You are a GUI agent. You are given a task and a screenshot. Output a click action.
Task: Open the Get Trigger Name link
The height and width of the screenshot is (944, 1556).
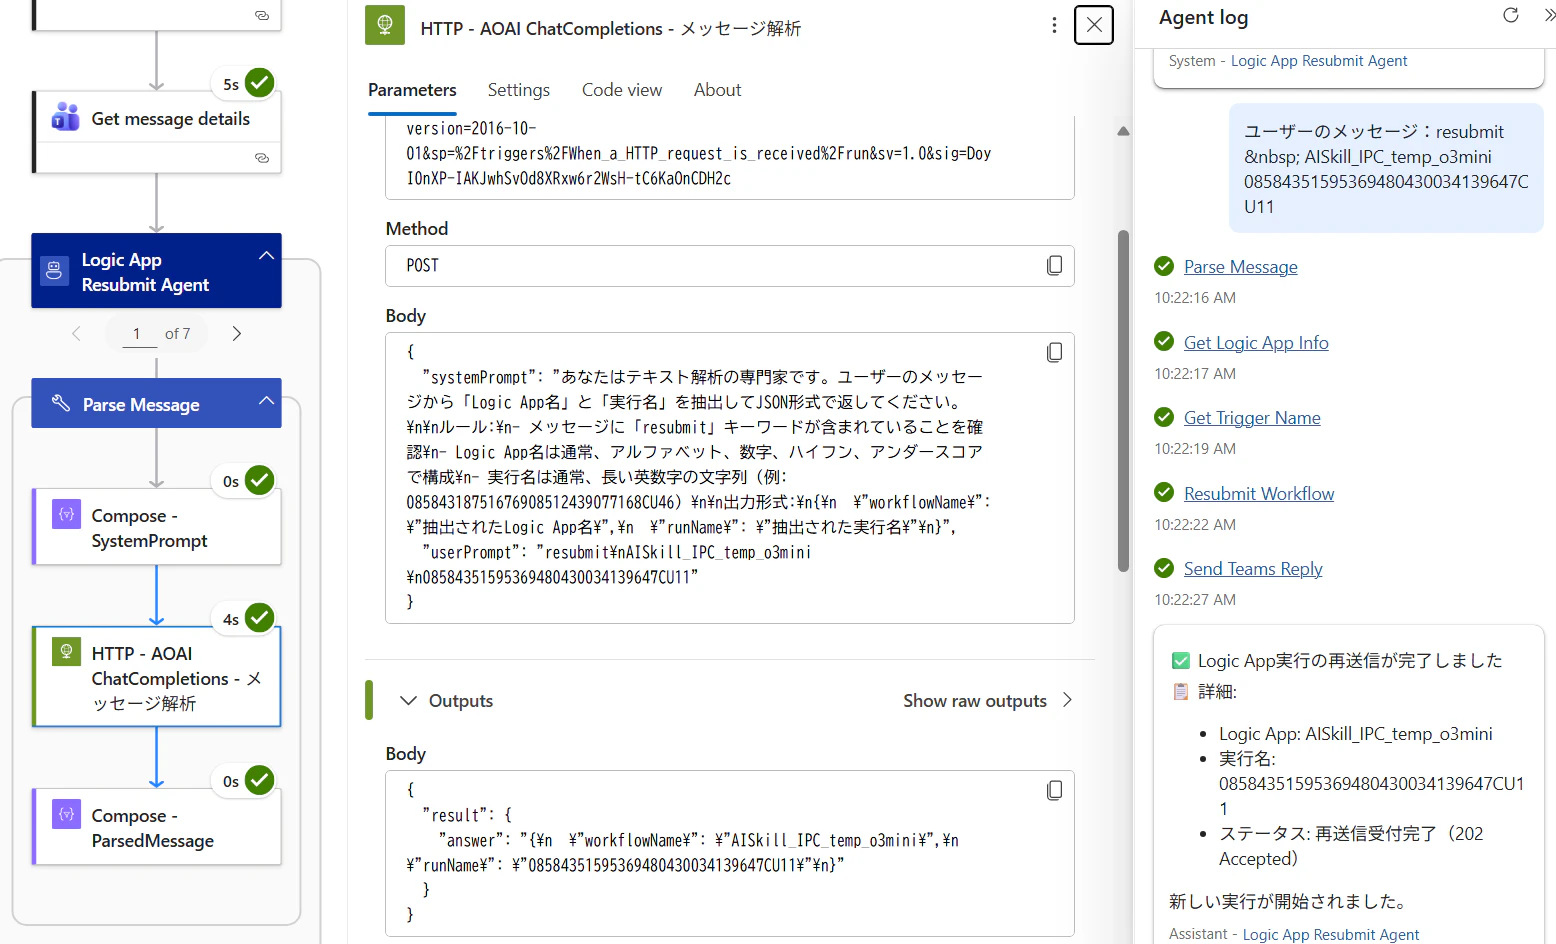click(x=1252, y=418)
